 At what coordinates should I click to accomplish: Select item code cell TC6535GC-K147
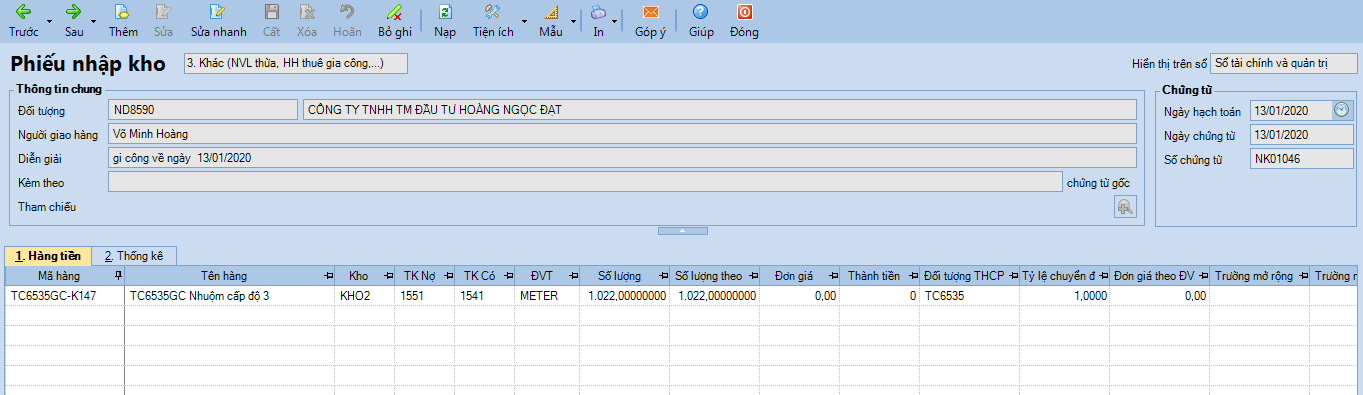[65, 296]
